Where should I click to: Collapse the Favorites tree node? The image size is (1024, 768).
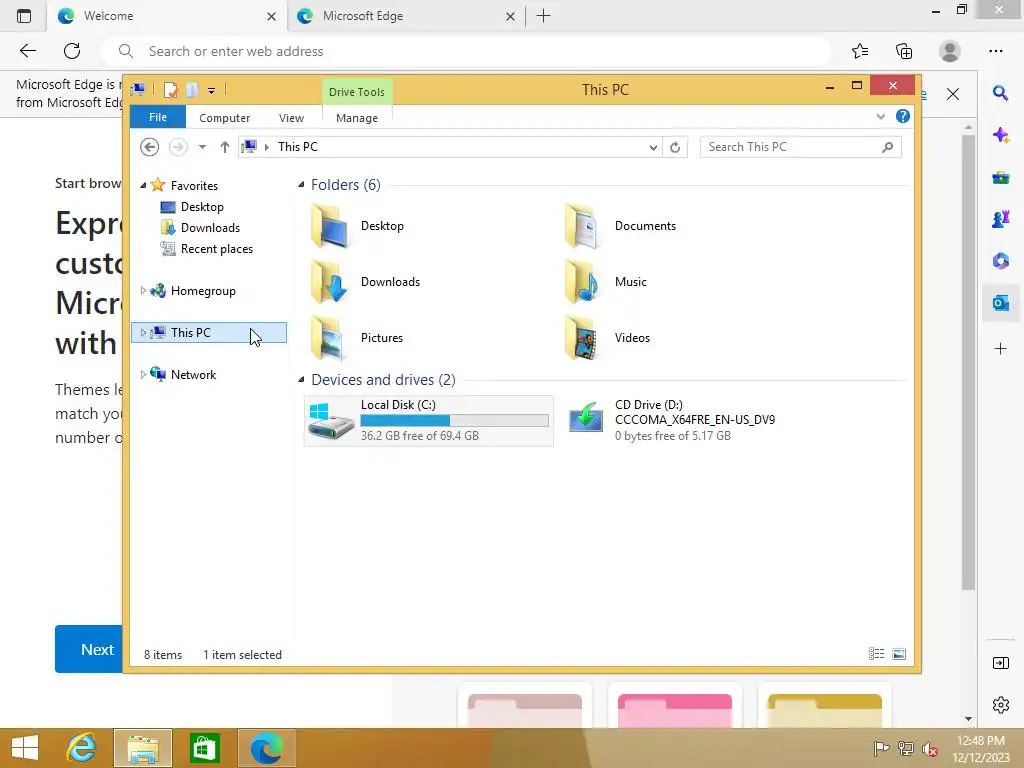coord(143,185)
